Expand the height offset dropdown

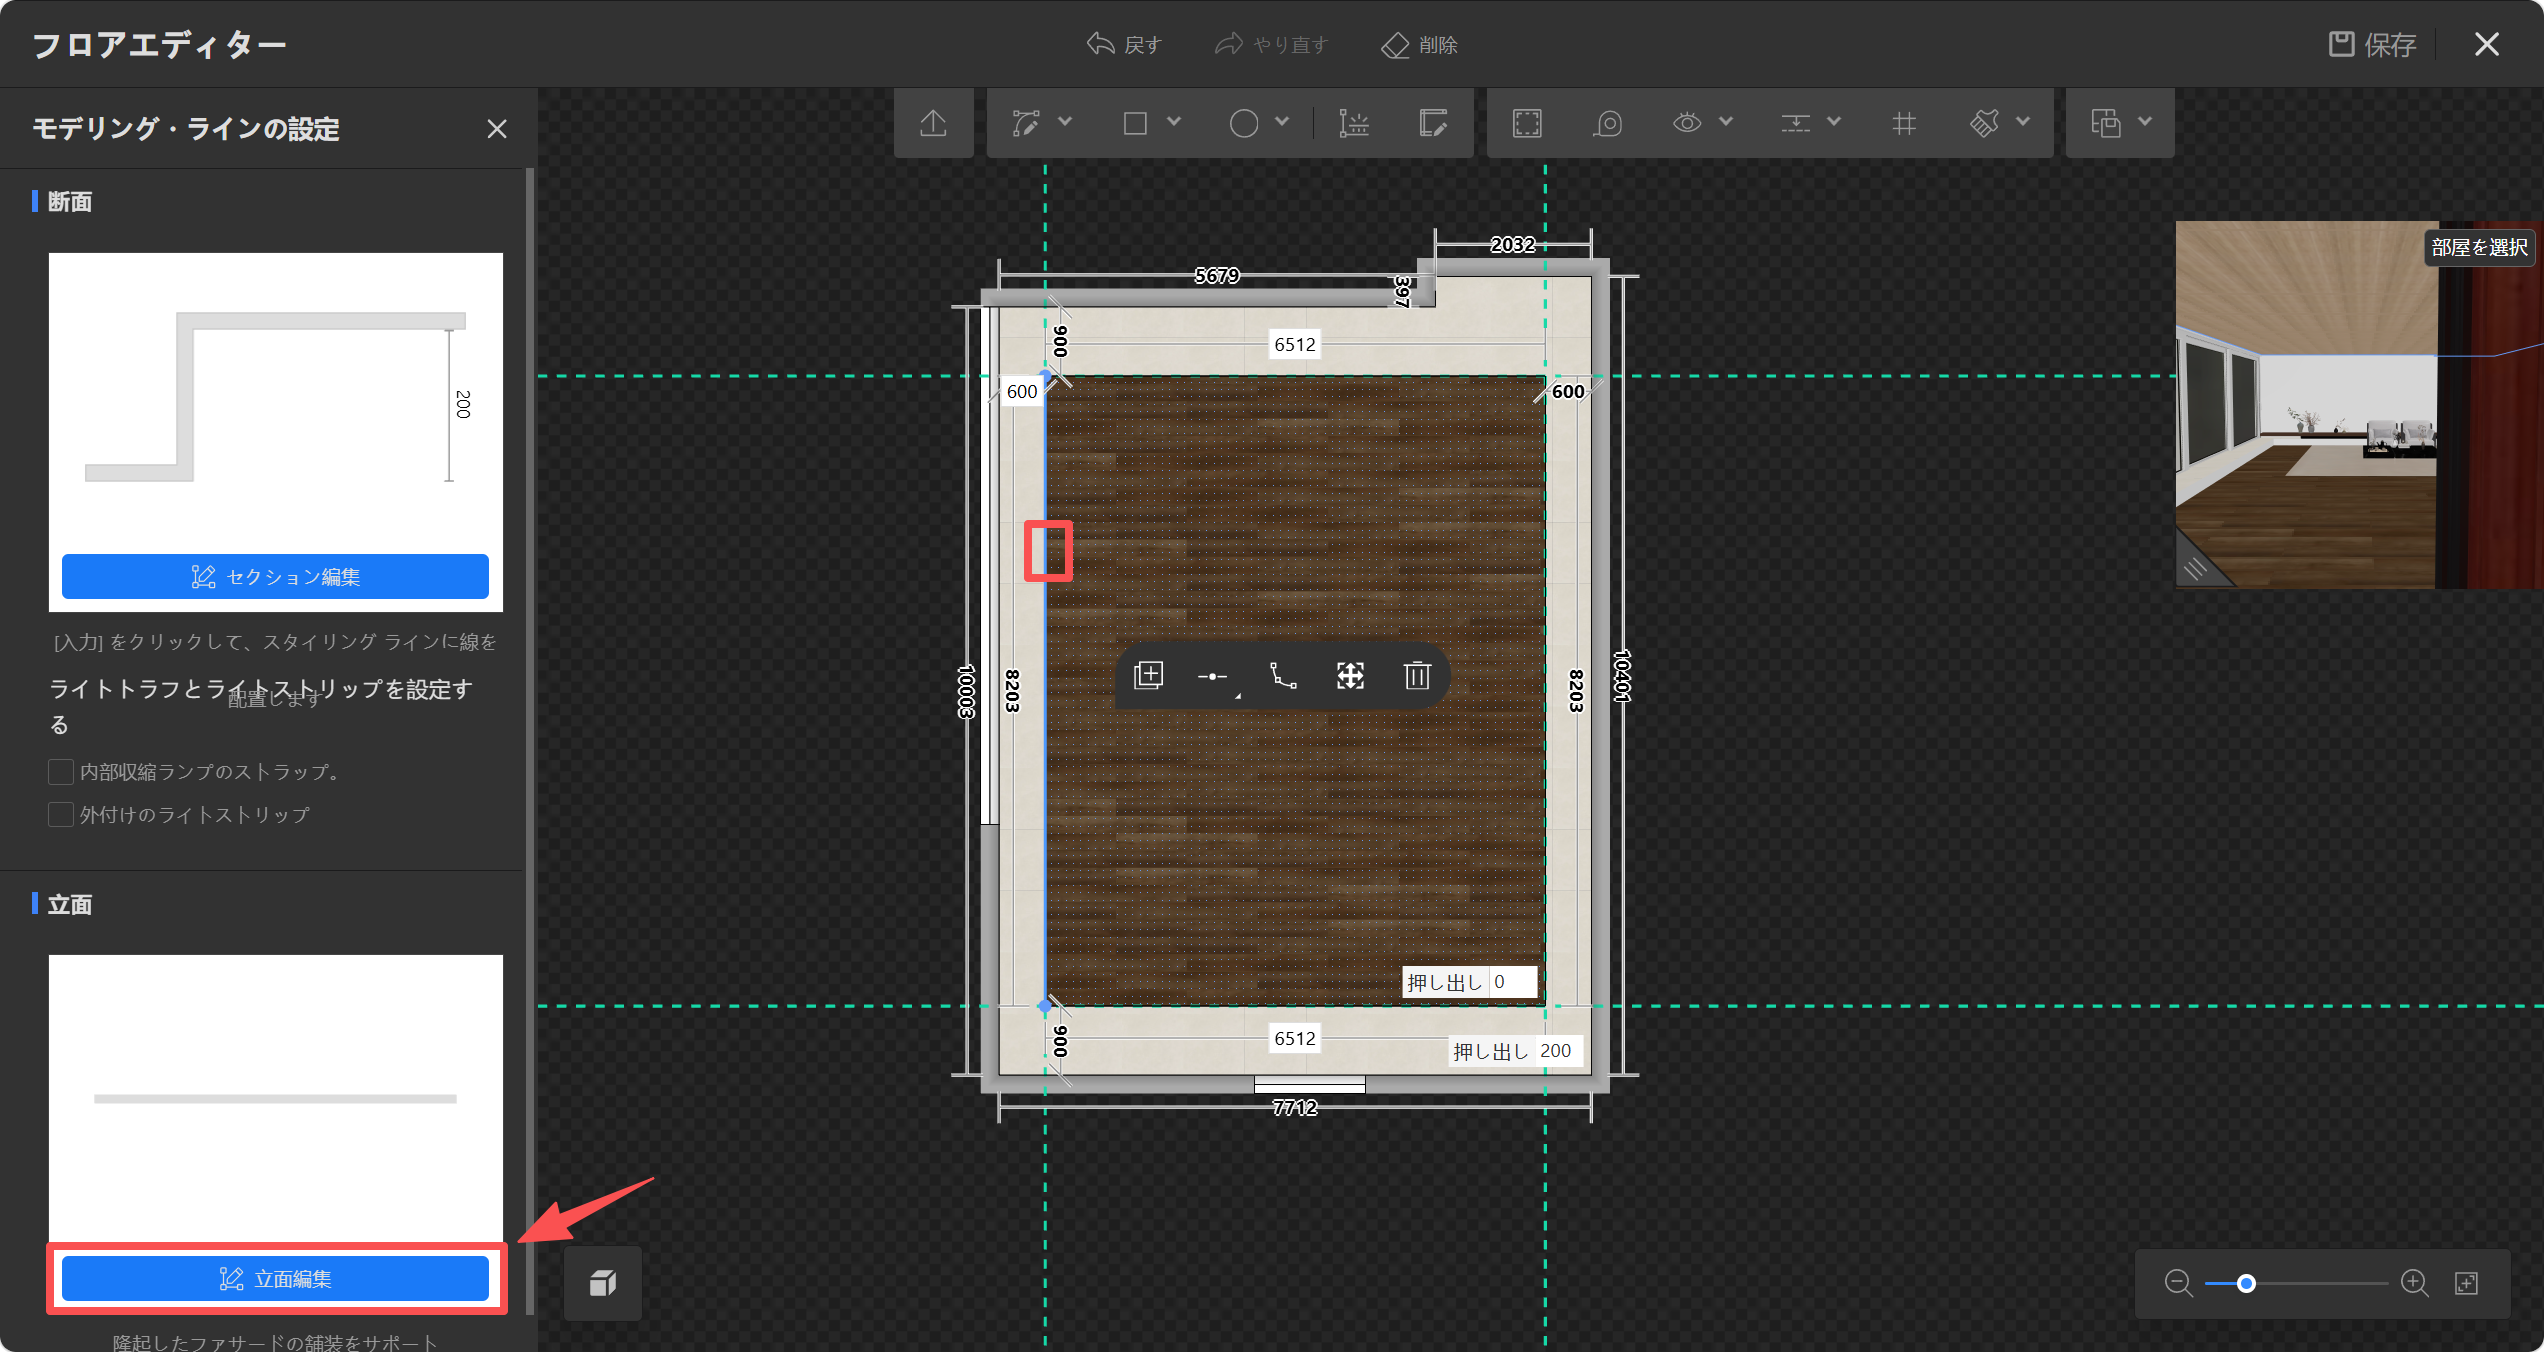[x=1834, y=122]
